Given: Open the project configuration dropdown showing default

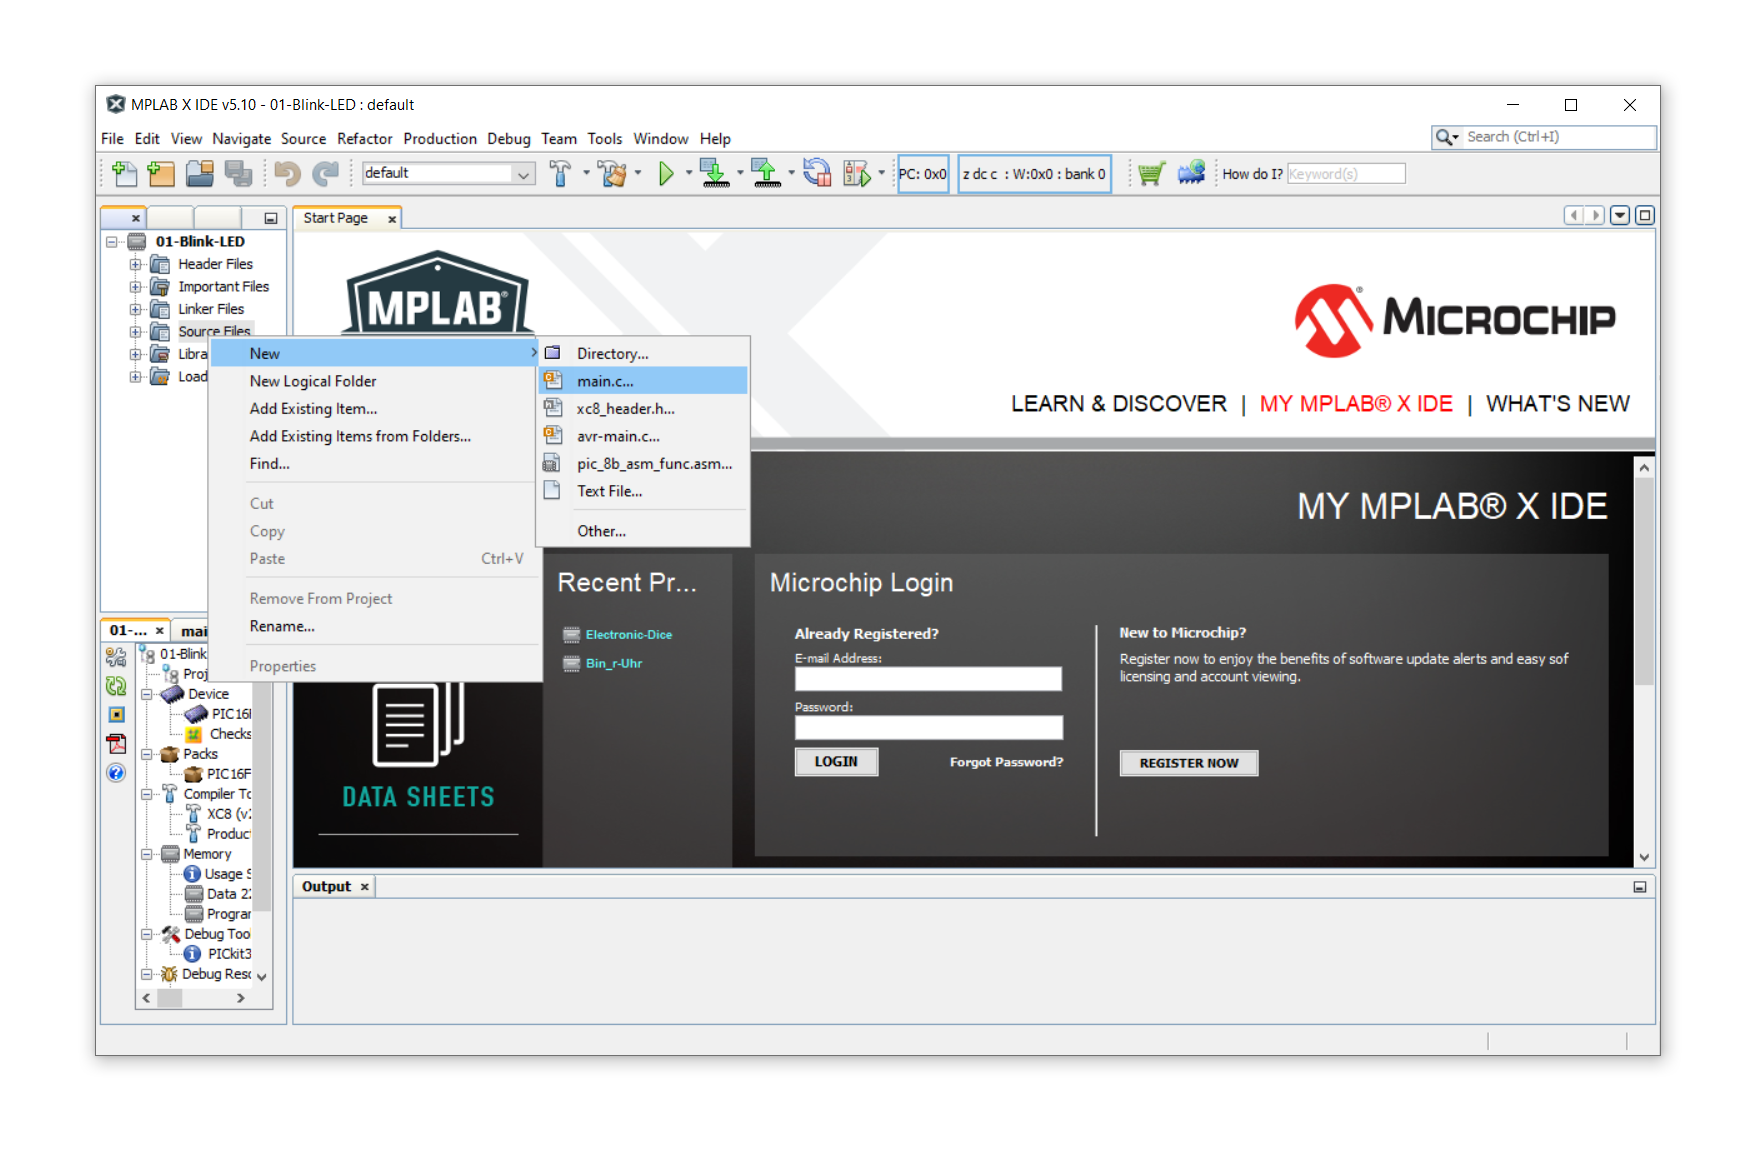Looking at the screenshot, I should click(447, 174).
